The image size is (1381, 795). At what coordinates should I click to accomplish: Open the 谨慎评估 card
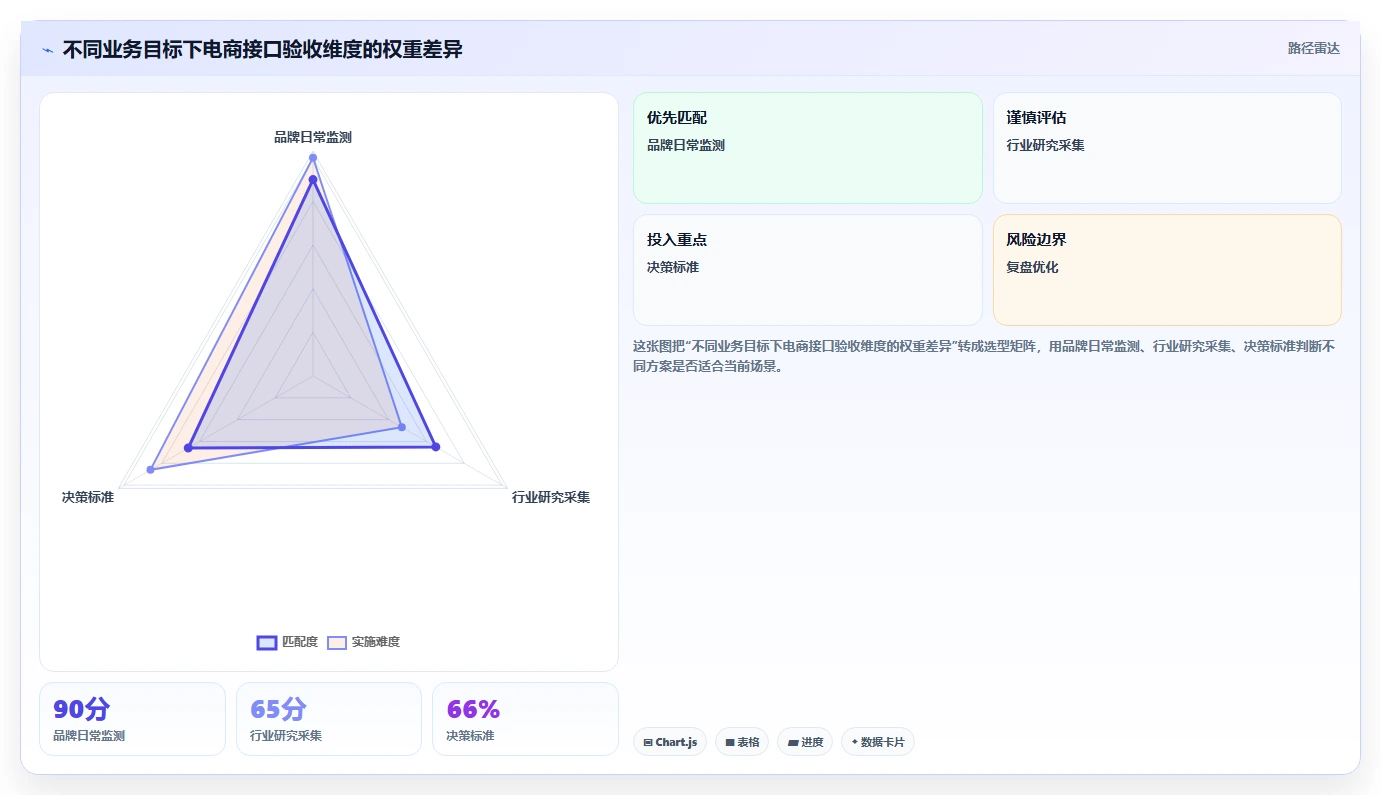(1167, 148)
